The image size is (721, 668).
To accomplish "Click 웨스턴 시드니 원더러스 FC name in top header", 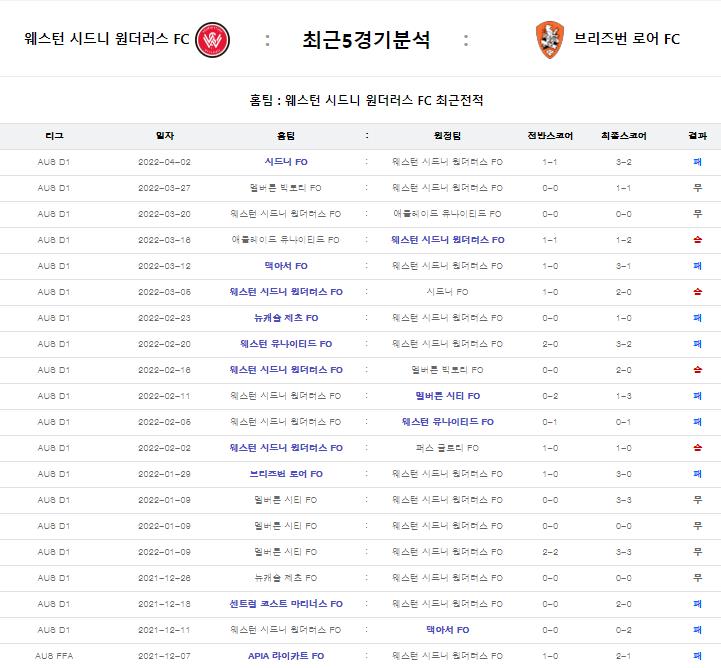I will coord(107,39).
